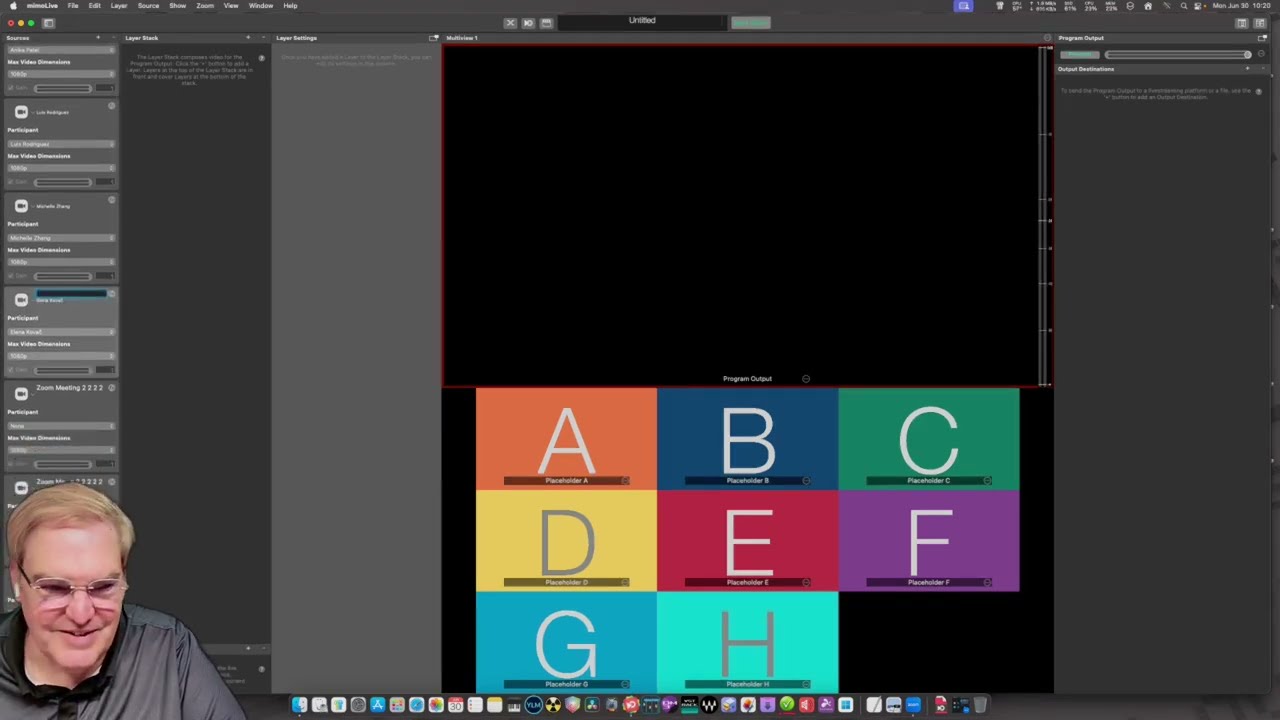Click the Zoom Meeting 2 2 2 2 source icon
Screen dimensions: 1280x720
click(21, 394)
